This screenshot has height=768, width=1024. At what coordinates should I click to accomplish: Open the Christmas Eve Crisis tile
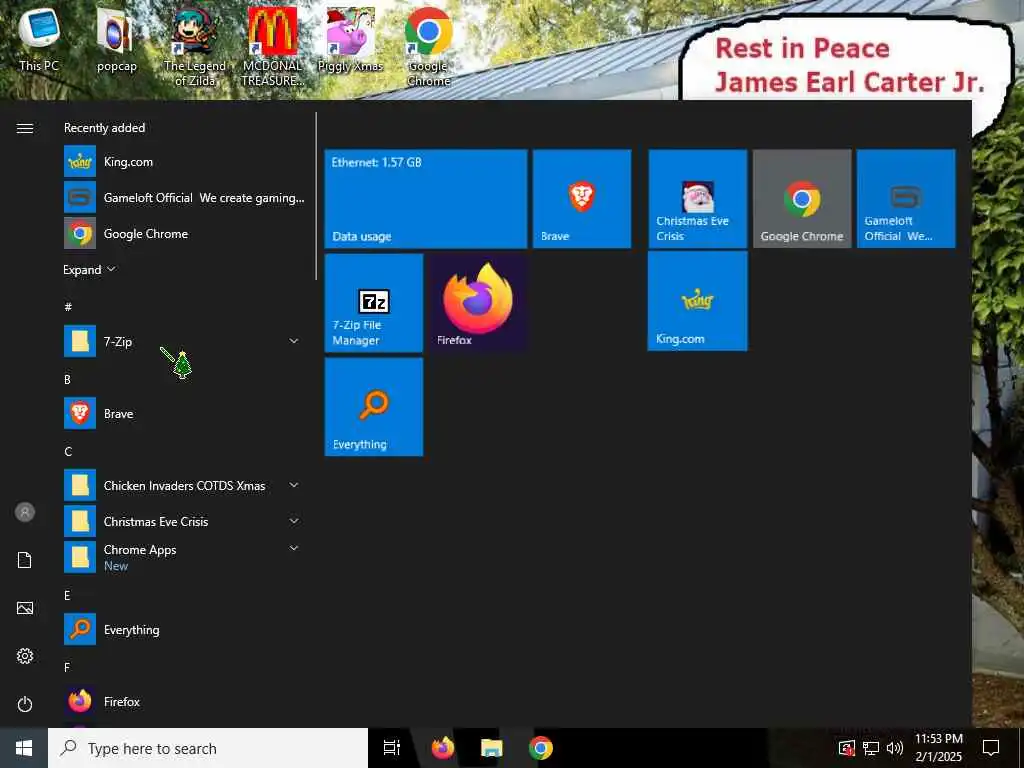click(x=697, y=199)
